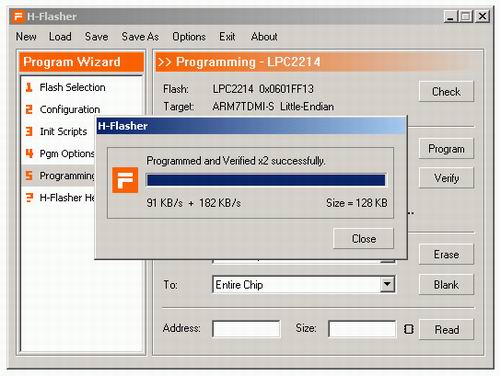Click the Erase button
Viewport: 500px width, 376px height.
[446, 254]
